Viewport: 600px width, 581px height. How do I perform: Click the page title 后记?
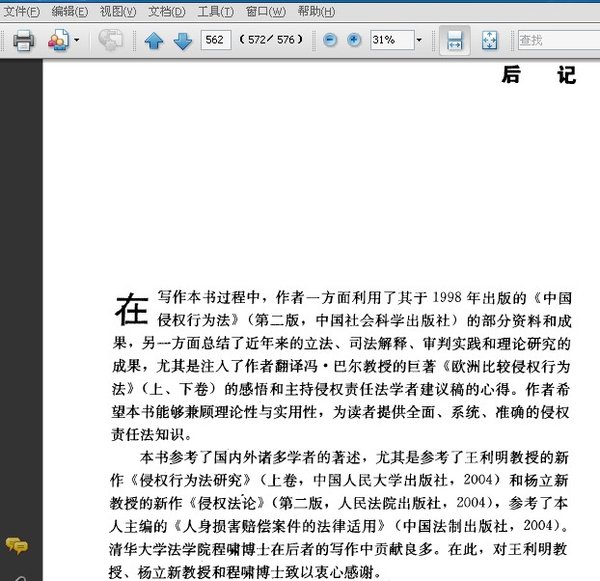[x=539, y=75]
